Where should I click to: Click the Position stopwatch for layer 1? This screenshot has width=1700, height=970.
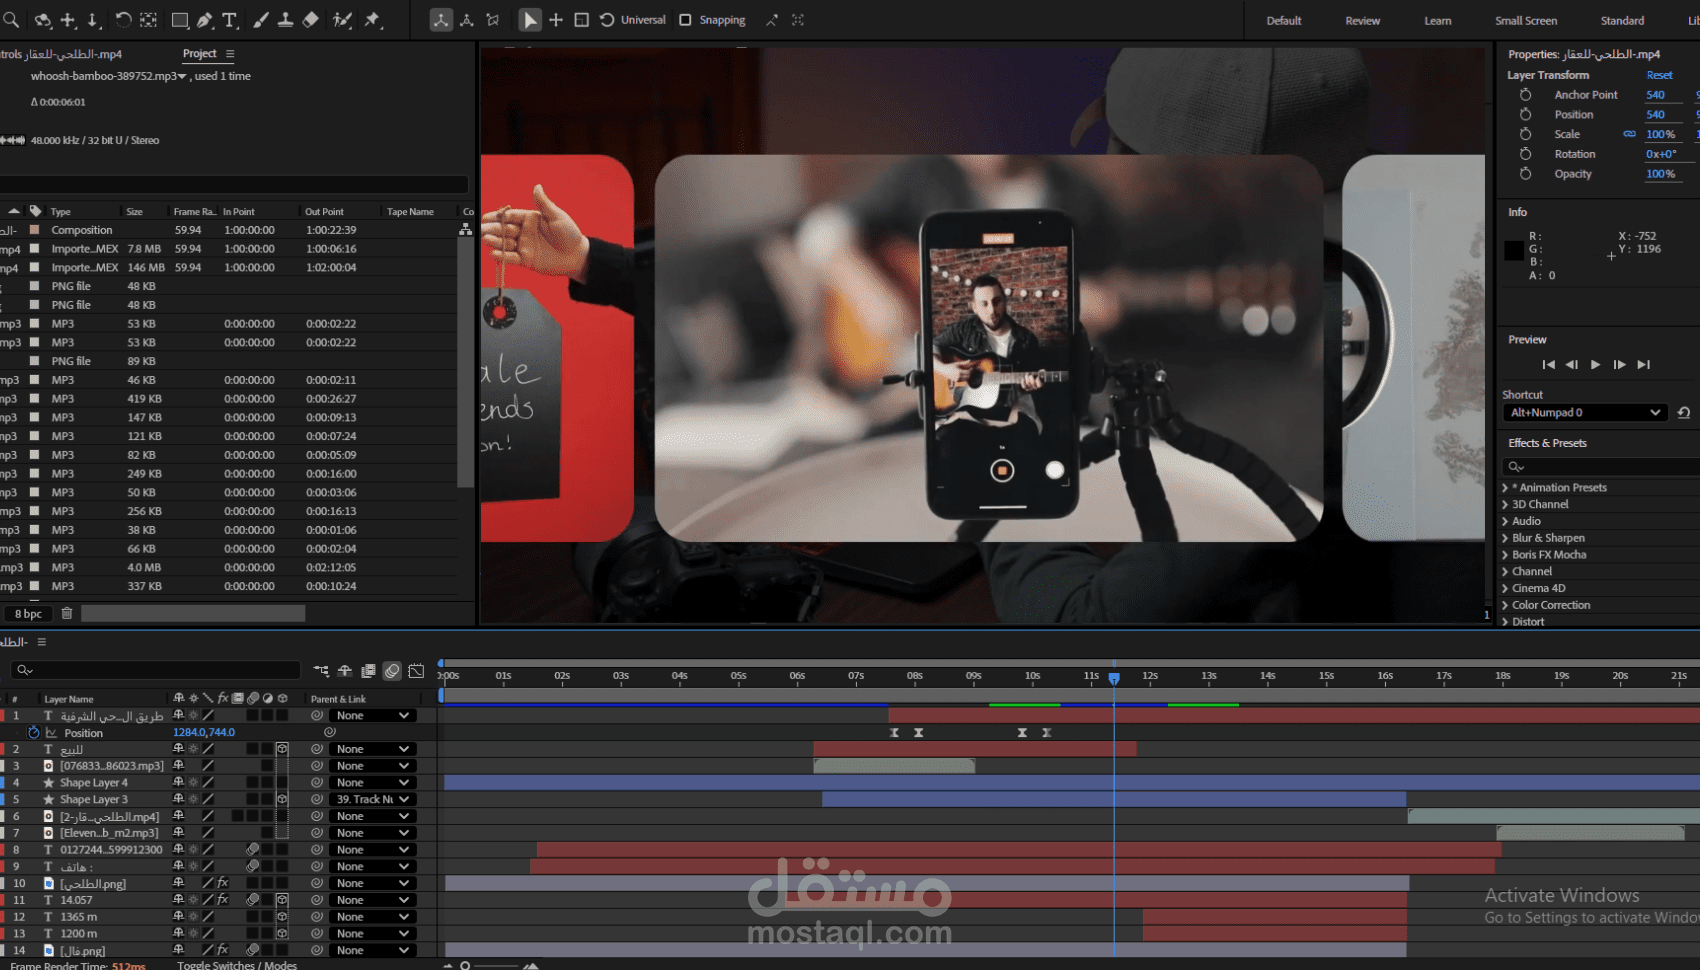click(34, 733)
